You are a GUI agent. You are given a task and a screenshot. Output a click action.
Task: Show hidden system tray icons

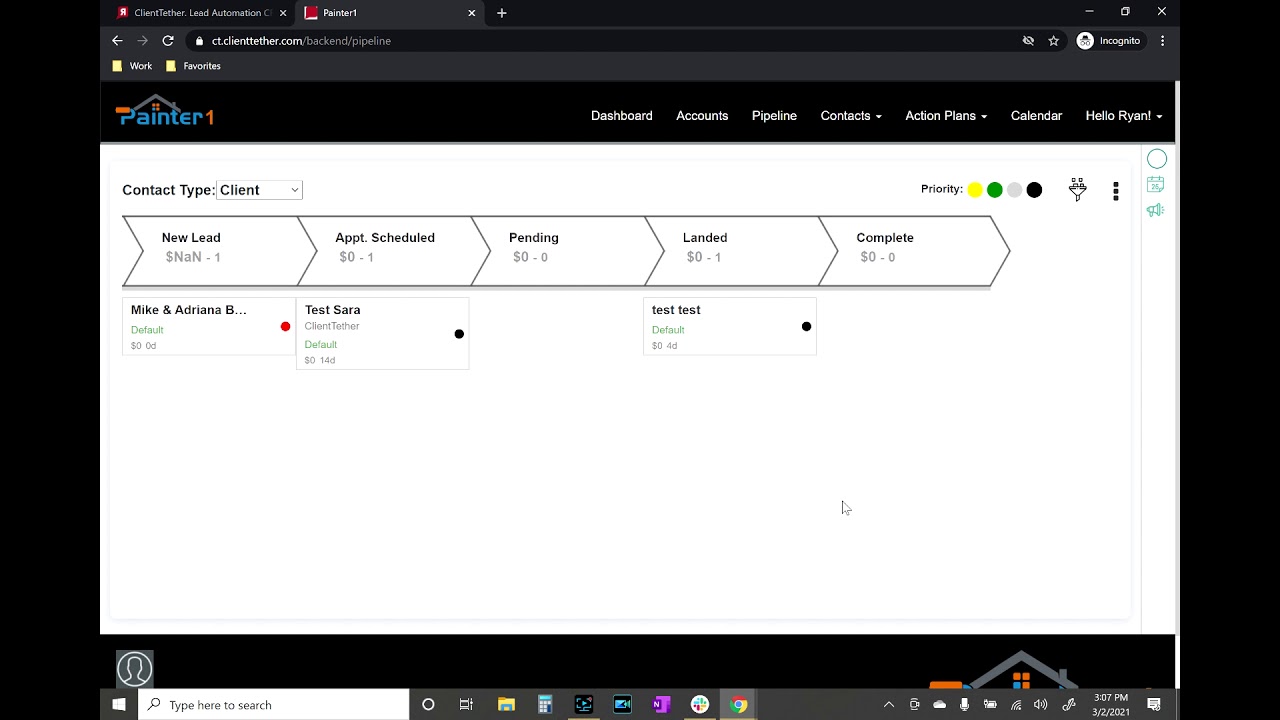[x=888, y=705]
